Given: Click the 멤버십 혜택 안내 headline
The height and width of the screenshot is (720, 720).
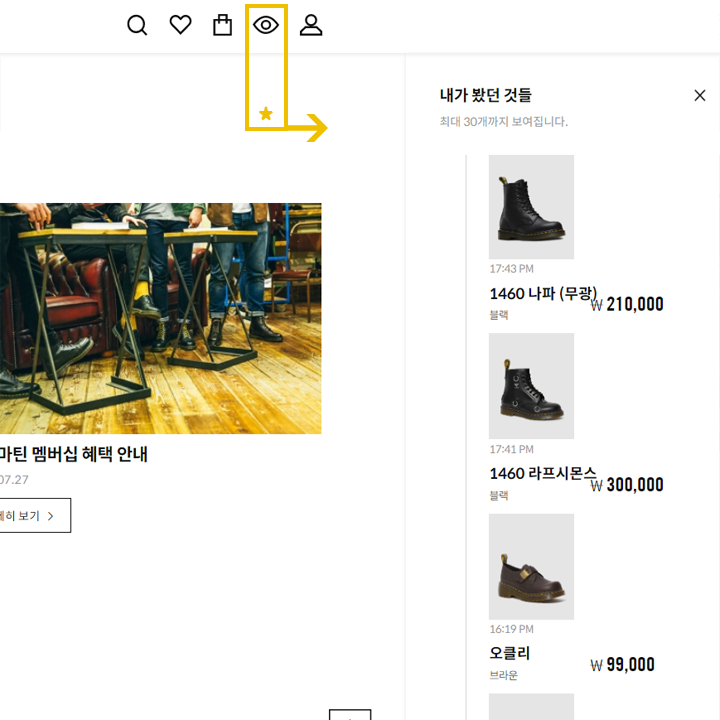Looking at the screenshot, I should point(90,455).
